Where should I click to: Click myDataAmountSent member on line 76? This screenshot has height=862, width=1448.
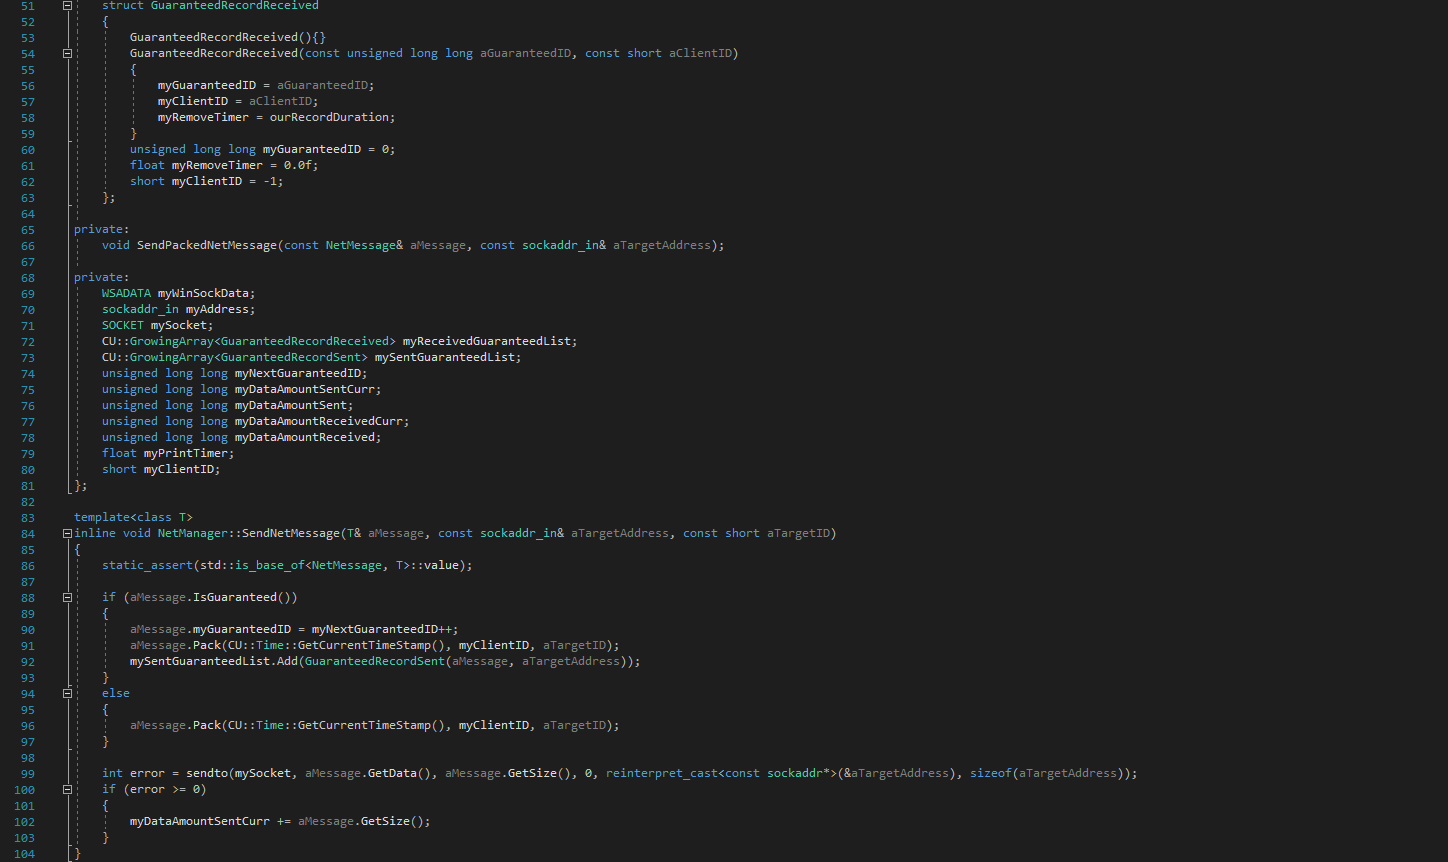click(x=291, y=405)
